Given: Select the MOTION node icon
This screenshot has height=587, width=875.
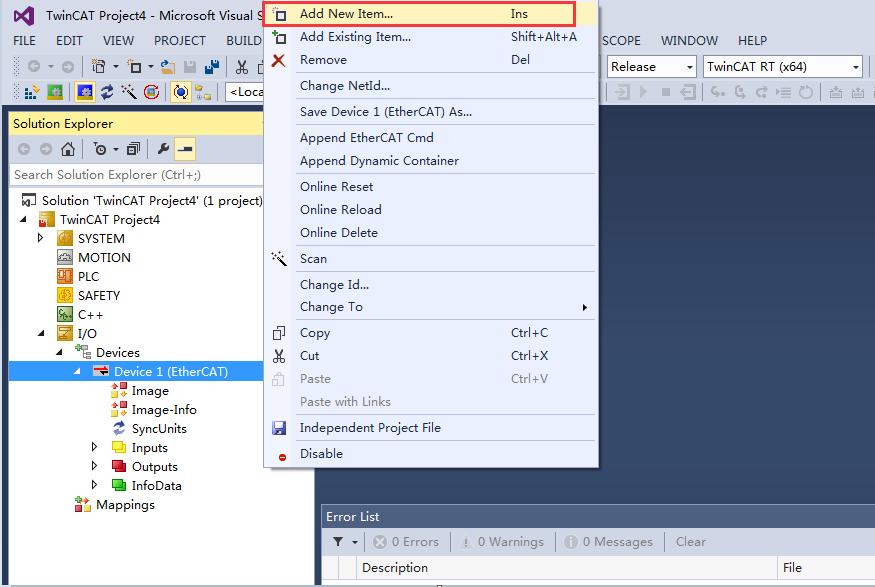Looking at the screenshot, I should pos(65,257).
